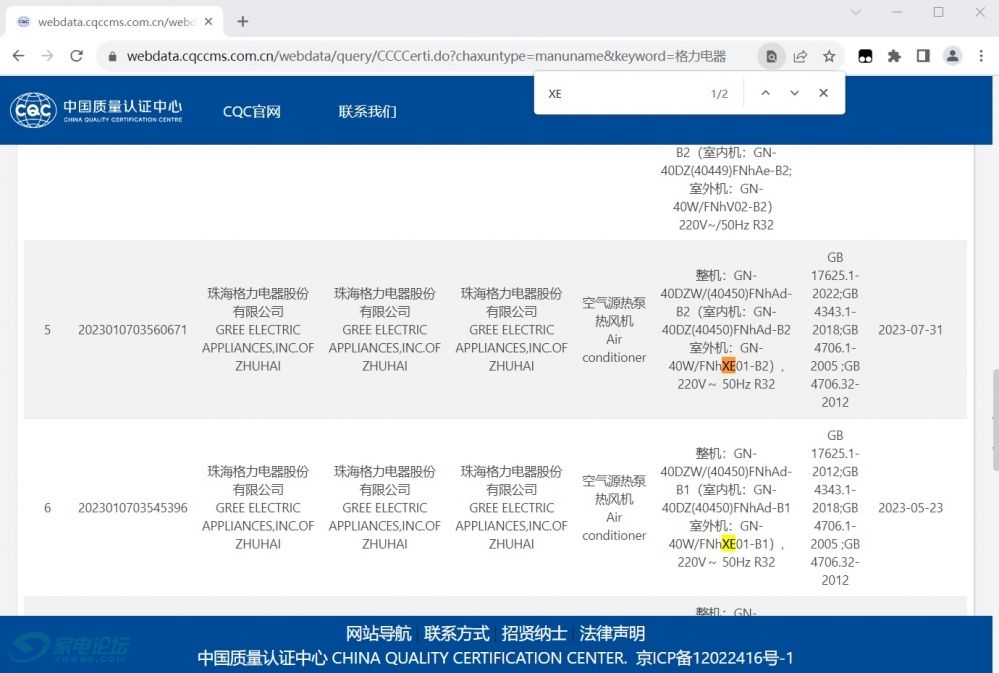The image size is (999, 673).
Task: Open the Extensions puzzle icon
Action: click(894, 56)
